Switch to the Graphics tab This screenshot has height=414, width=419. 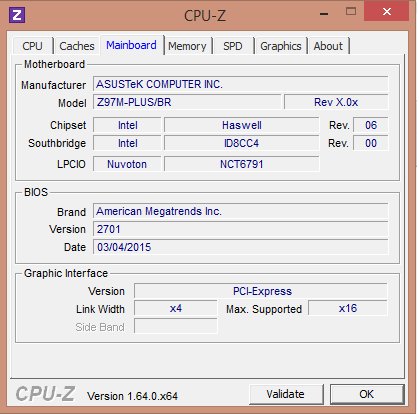pos(281,46)
